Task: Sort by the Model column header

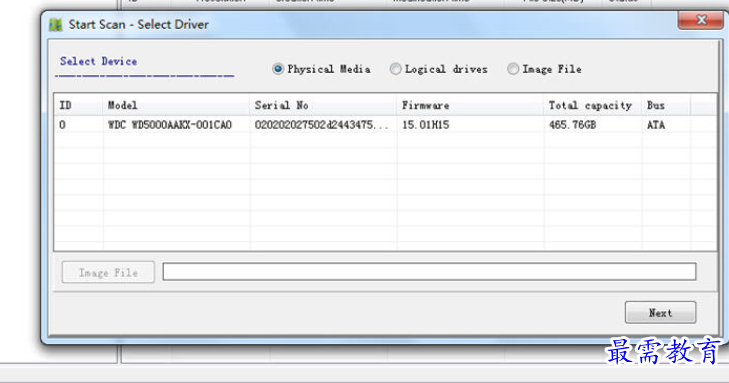Action: tap(176, 106)
